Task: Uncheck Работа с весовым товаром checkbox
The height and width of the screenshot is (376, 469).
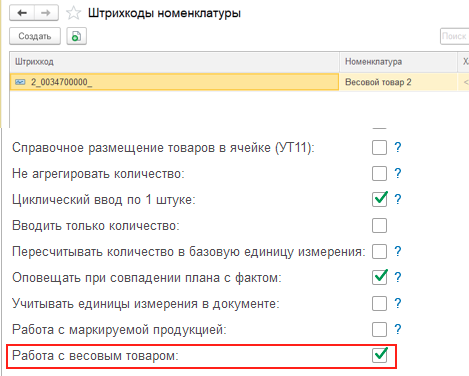Action: [379, 355]
